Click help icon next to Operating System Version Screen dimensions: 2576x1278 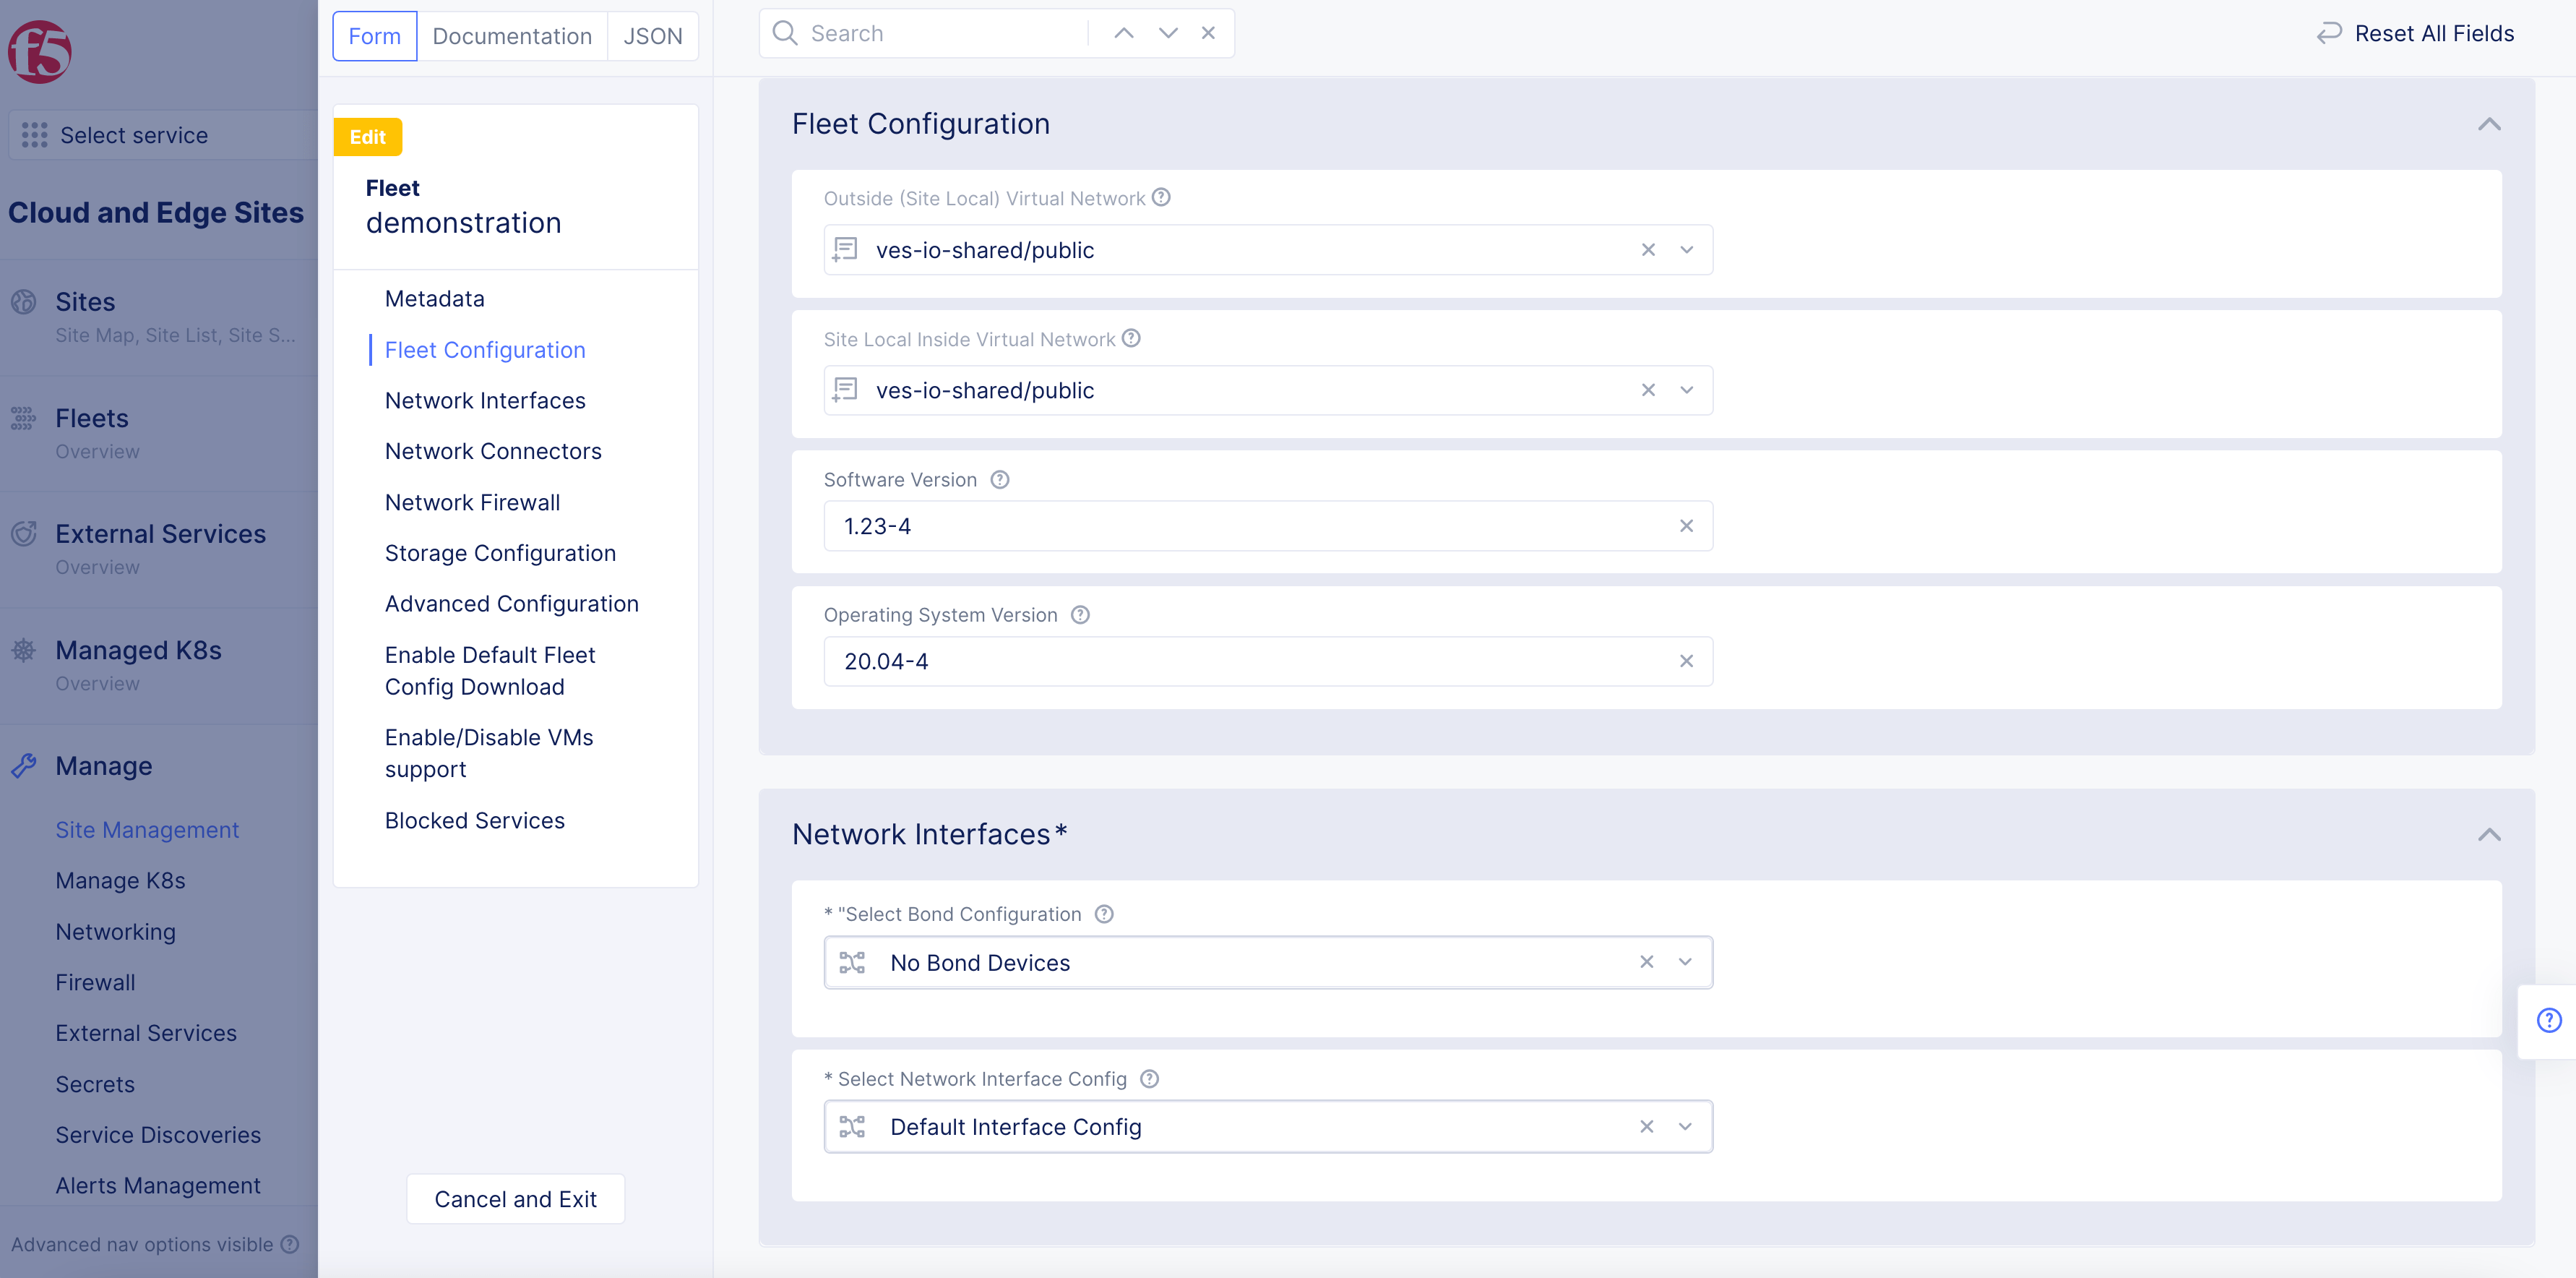pos(1080,615)
